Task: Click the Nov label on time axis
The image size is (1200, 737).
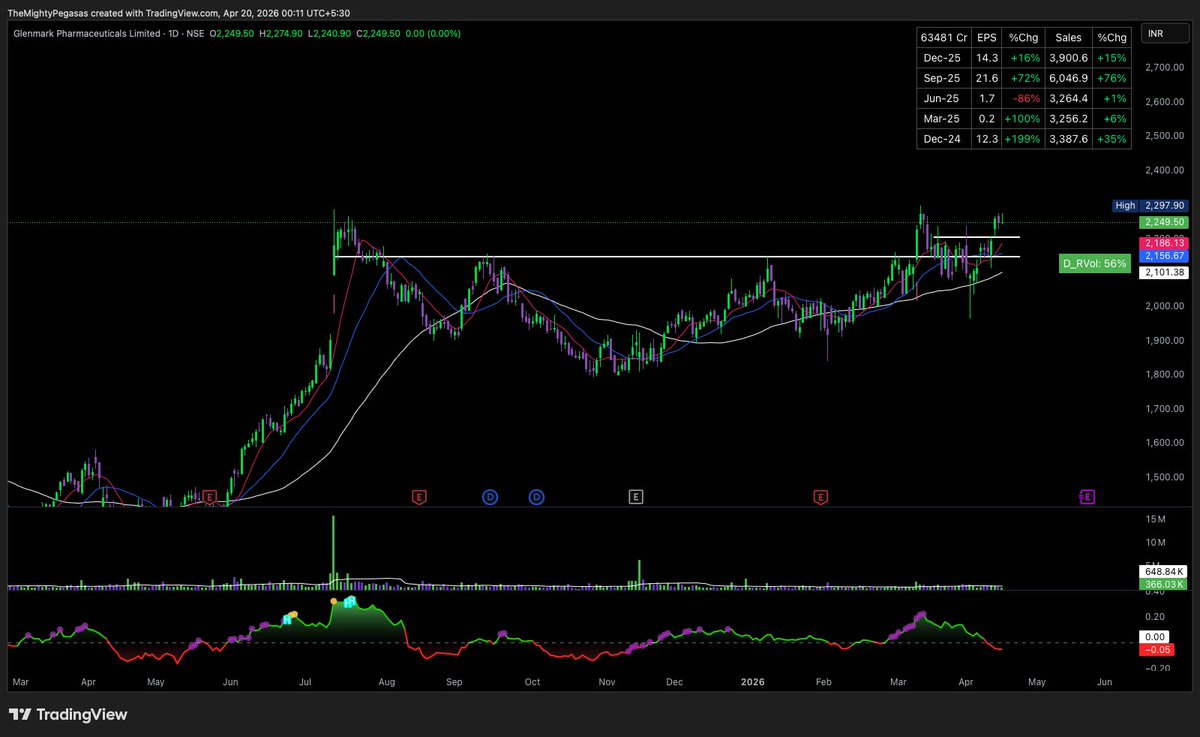Action: pos(607,682)
